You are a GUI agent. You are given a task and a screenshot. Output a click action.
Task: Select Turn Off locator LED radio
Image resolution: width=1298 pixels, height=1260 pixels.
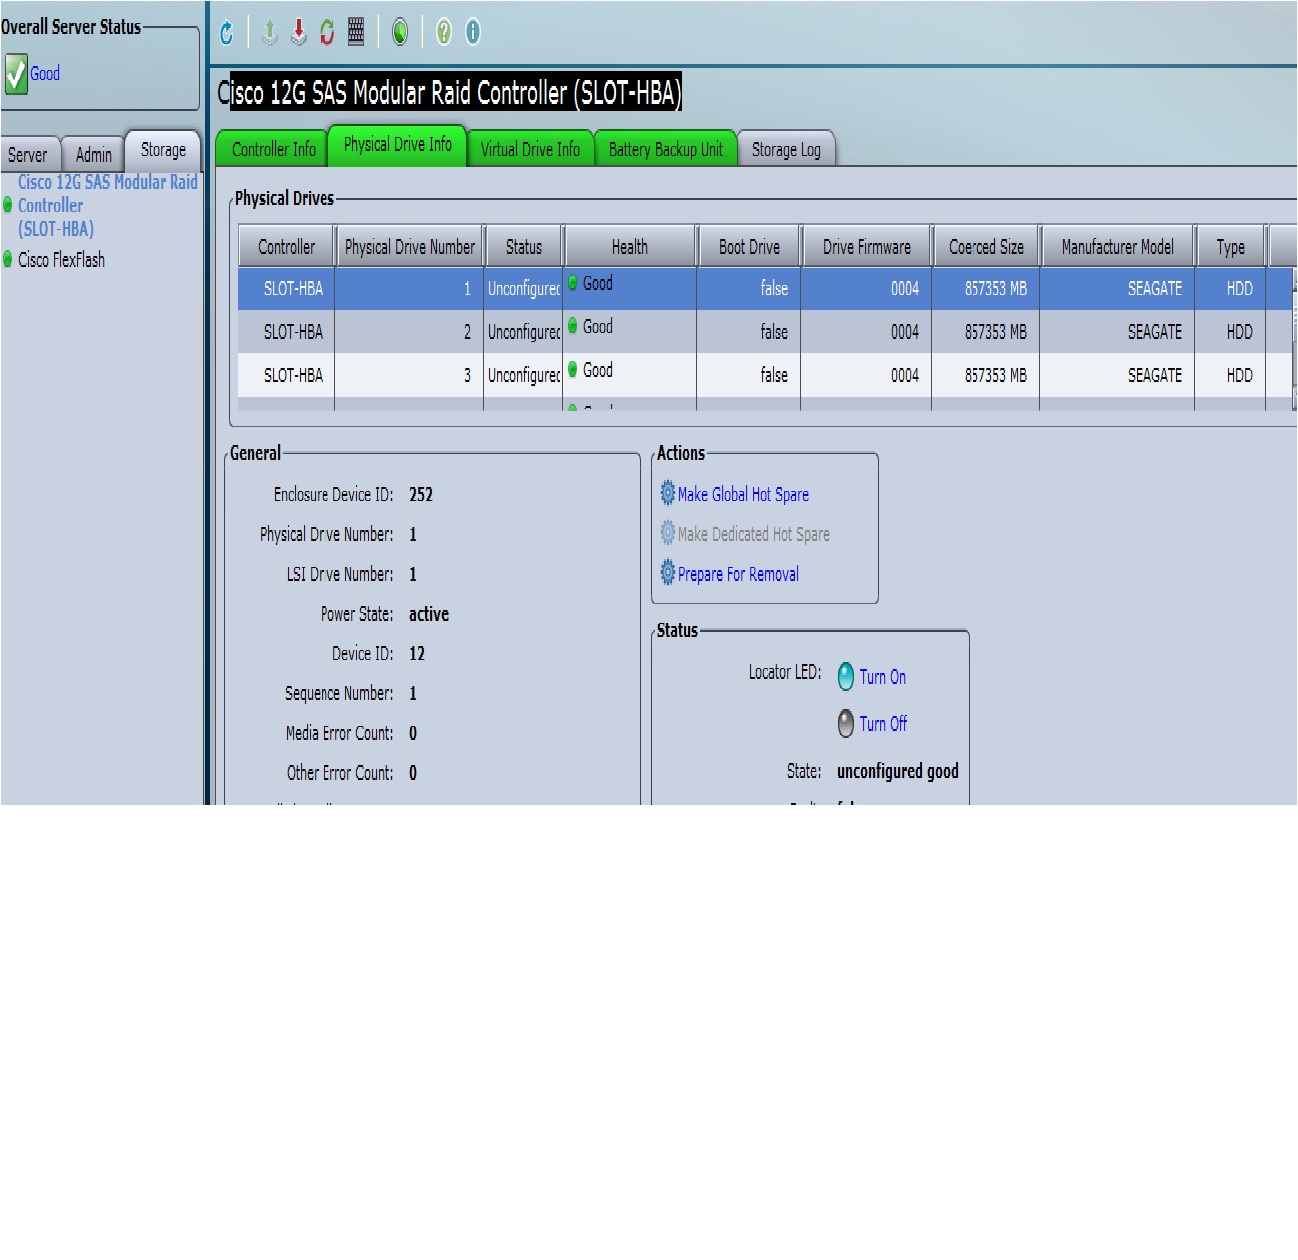(x=846, y=723)
